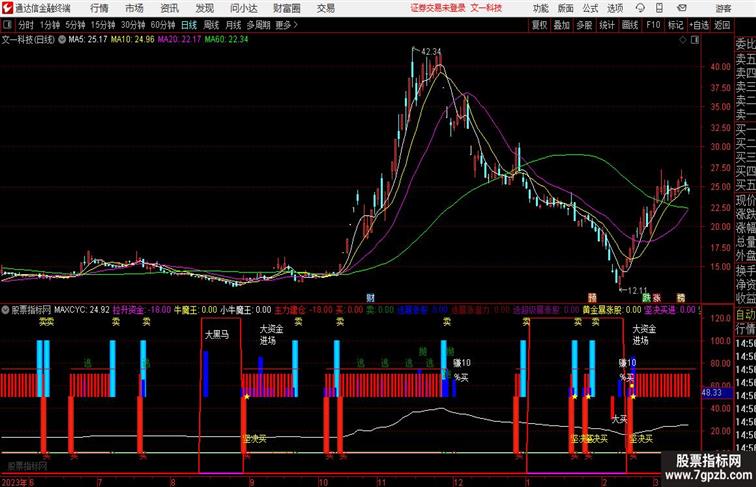Open the 市场 menu

coord(134,8)
